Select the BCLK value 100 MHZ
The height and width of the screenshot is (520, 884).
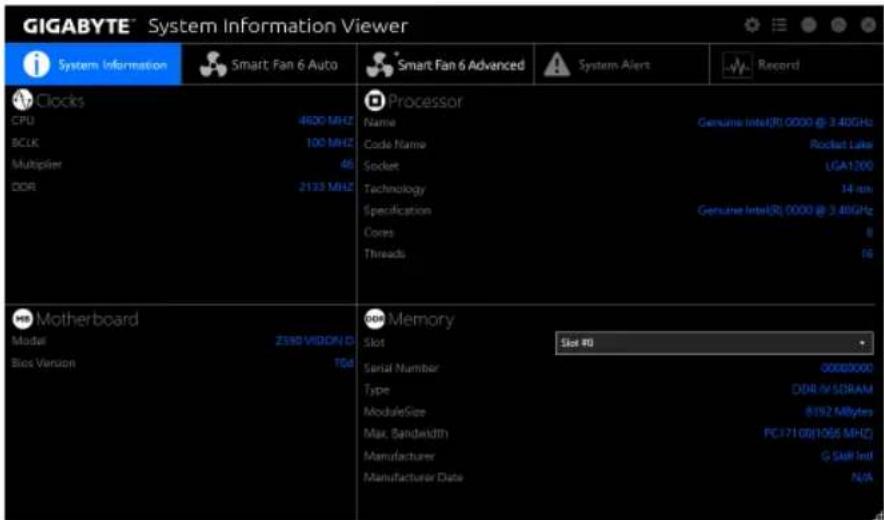pyautogui.click(x=330, y=143)
